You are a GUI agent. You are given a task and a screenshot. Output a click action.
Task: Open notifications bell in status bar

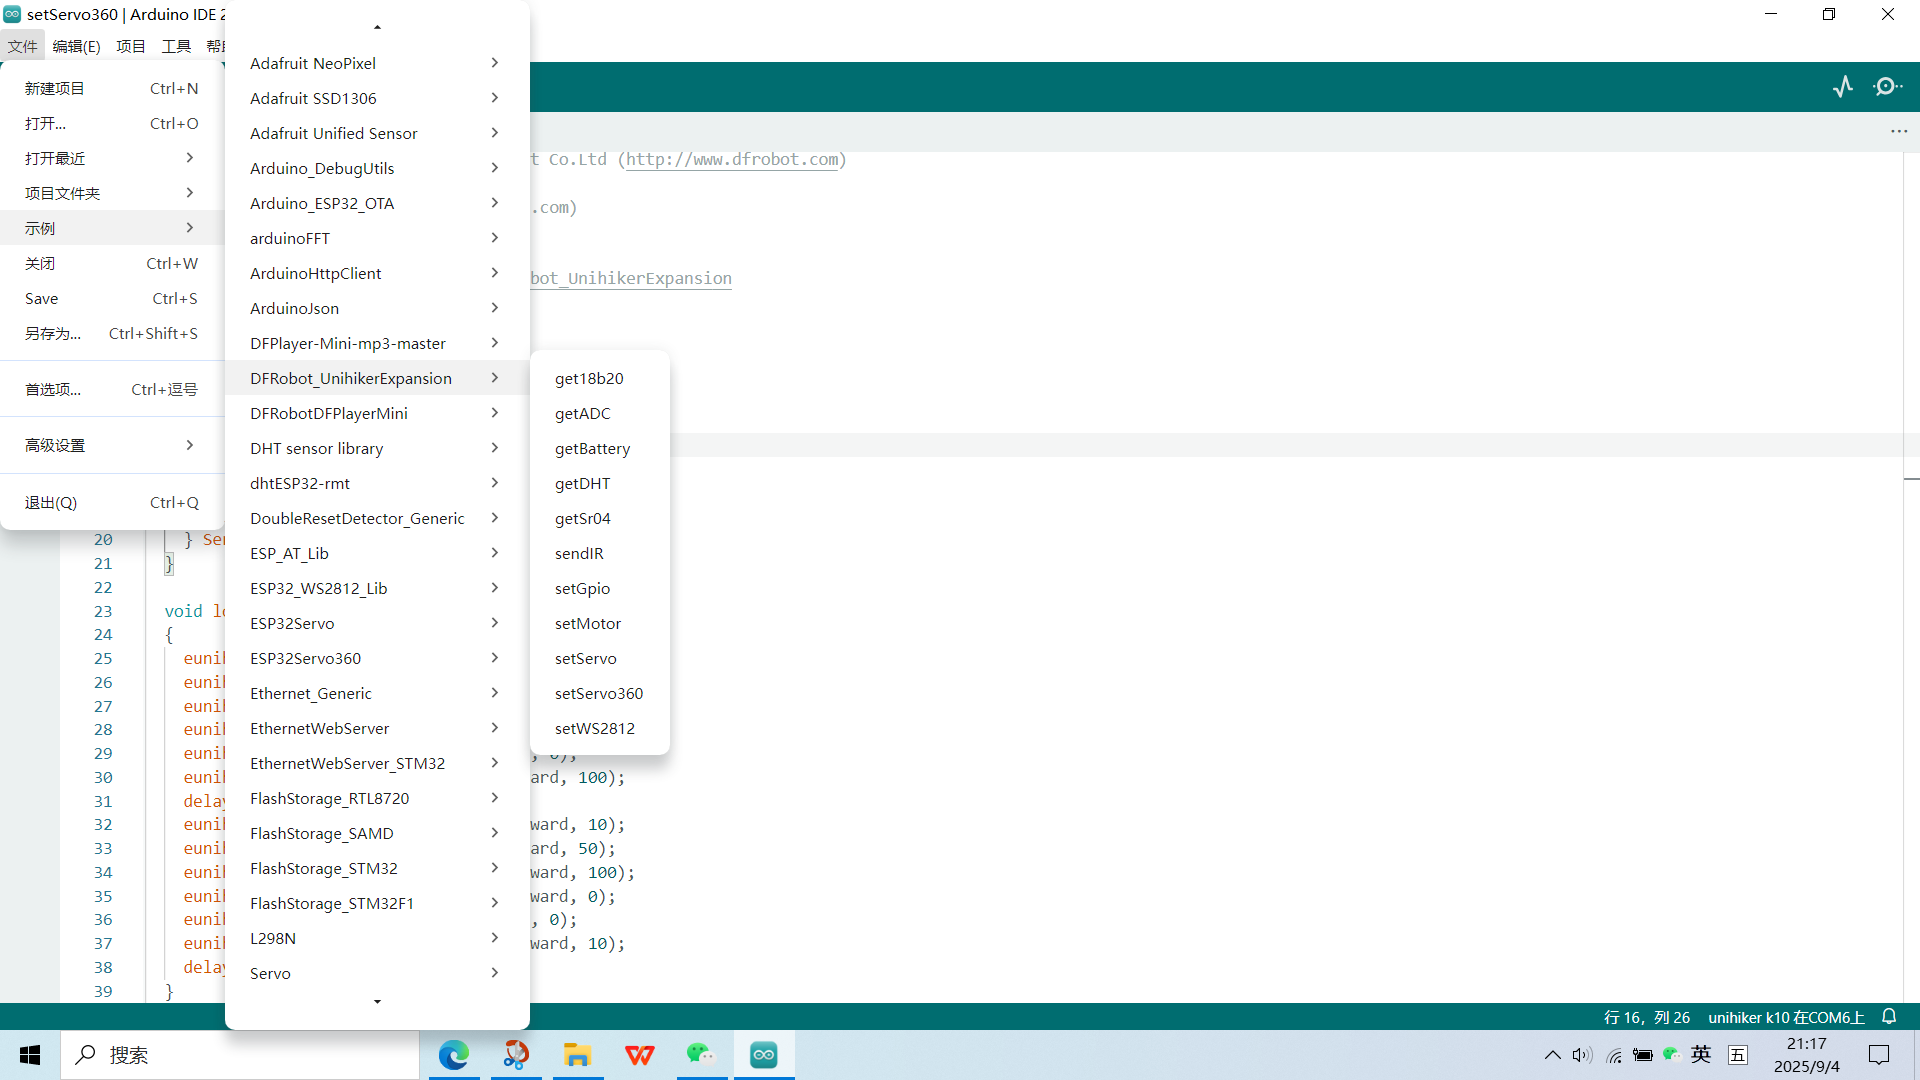[1889, 1016]
